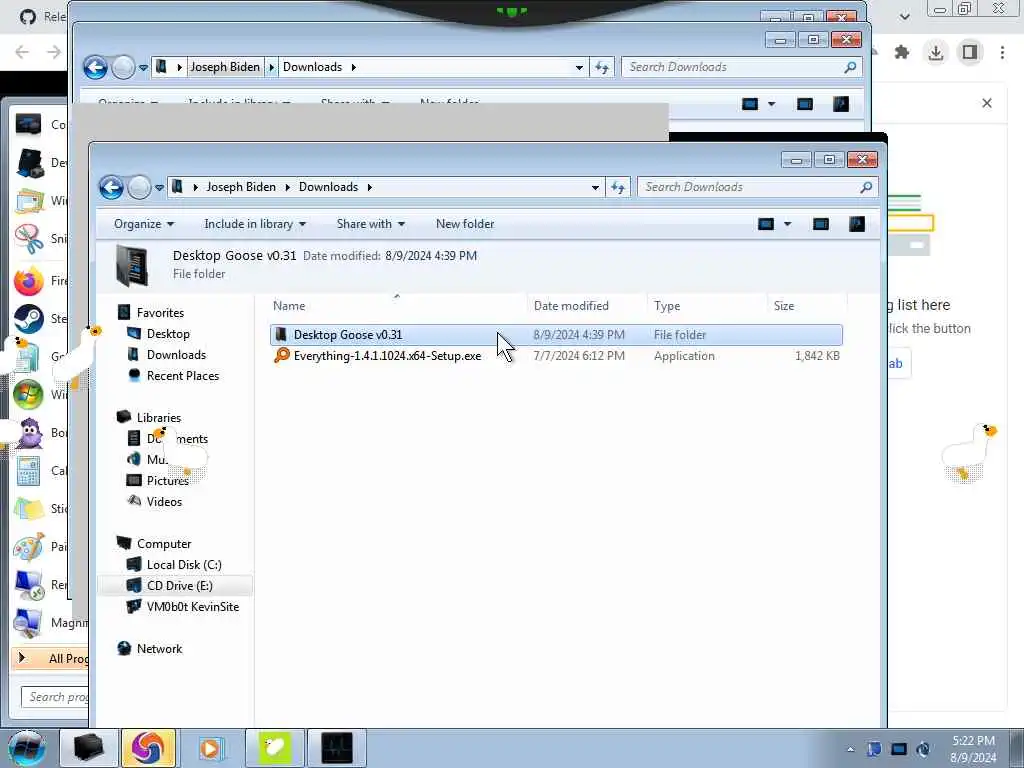Select Network in navigation pane
Viewport: 1024px width, 768px height.
(159, 648)
